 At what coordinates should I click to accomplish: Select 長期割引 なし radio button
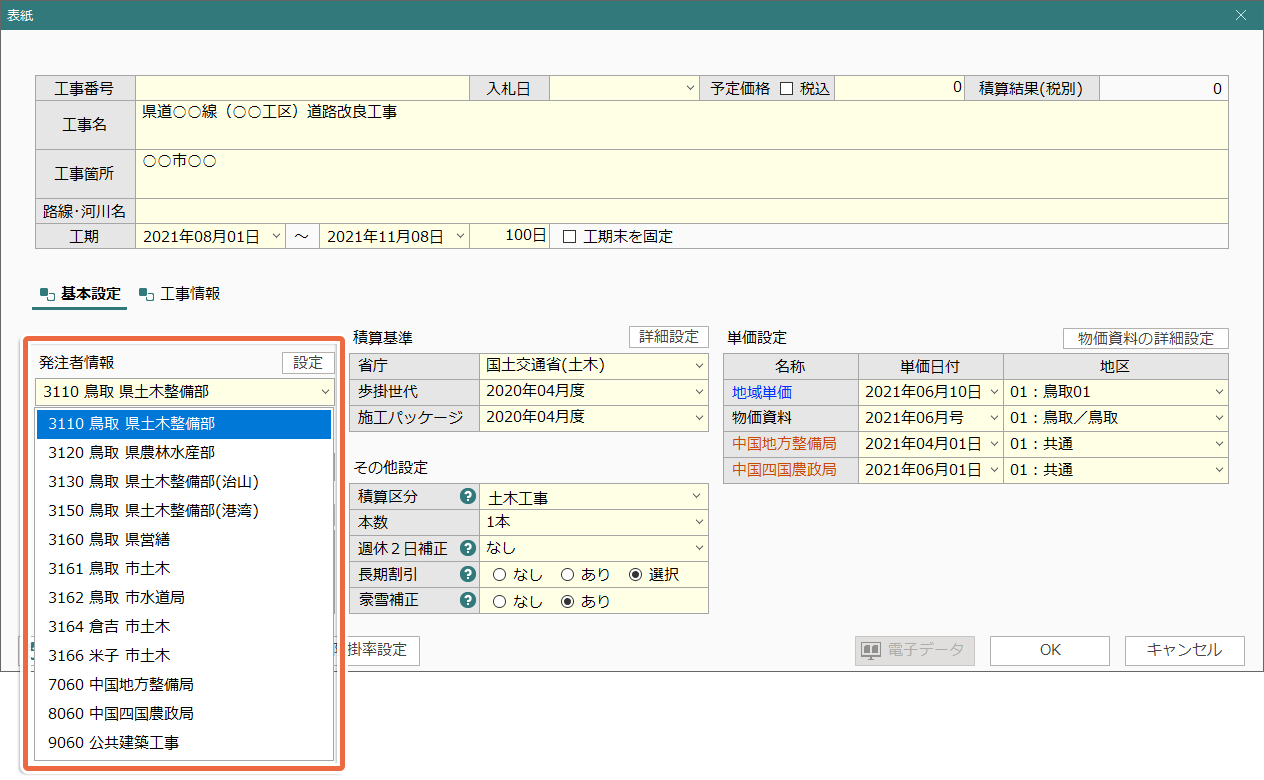point(499,575)
